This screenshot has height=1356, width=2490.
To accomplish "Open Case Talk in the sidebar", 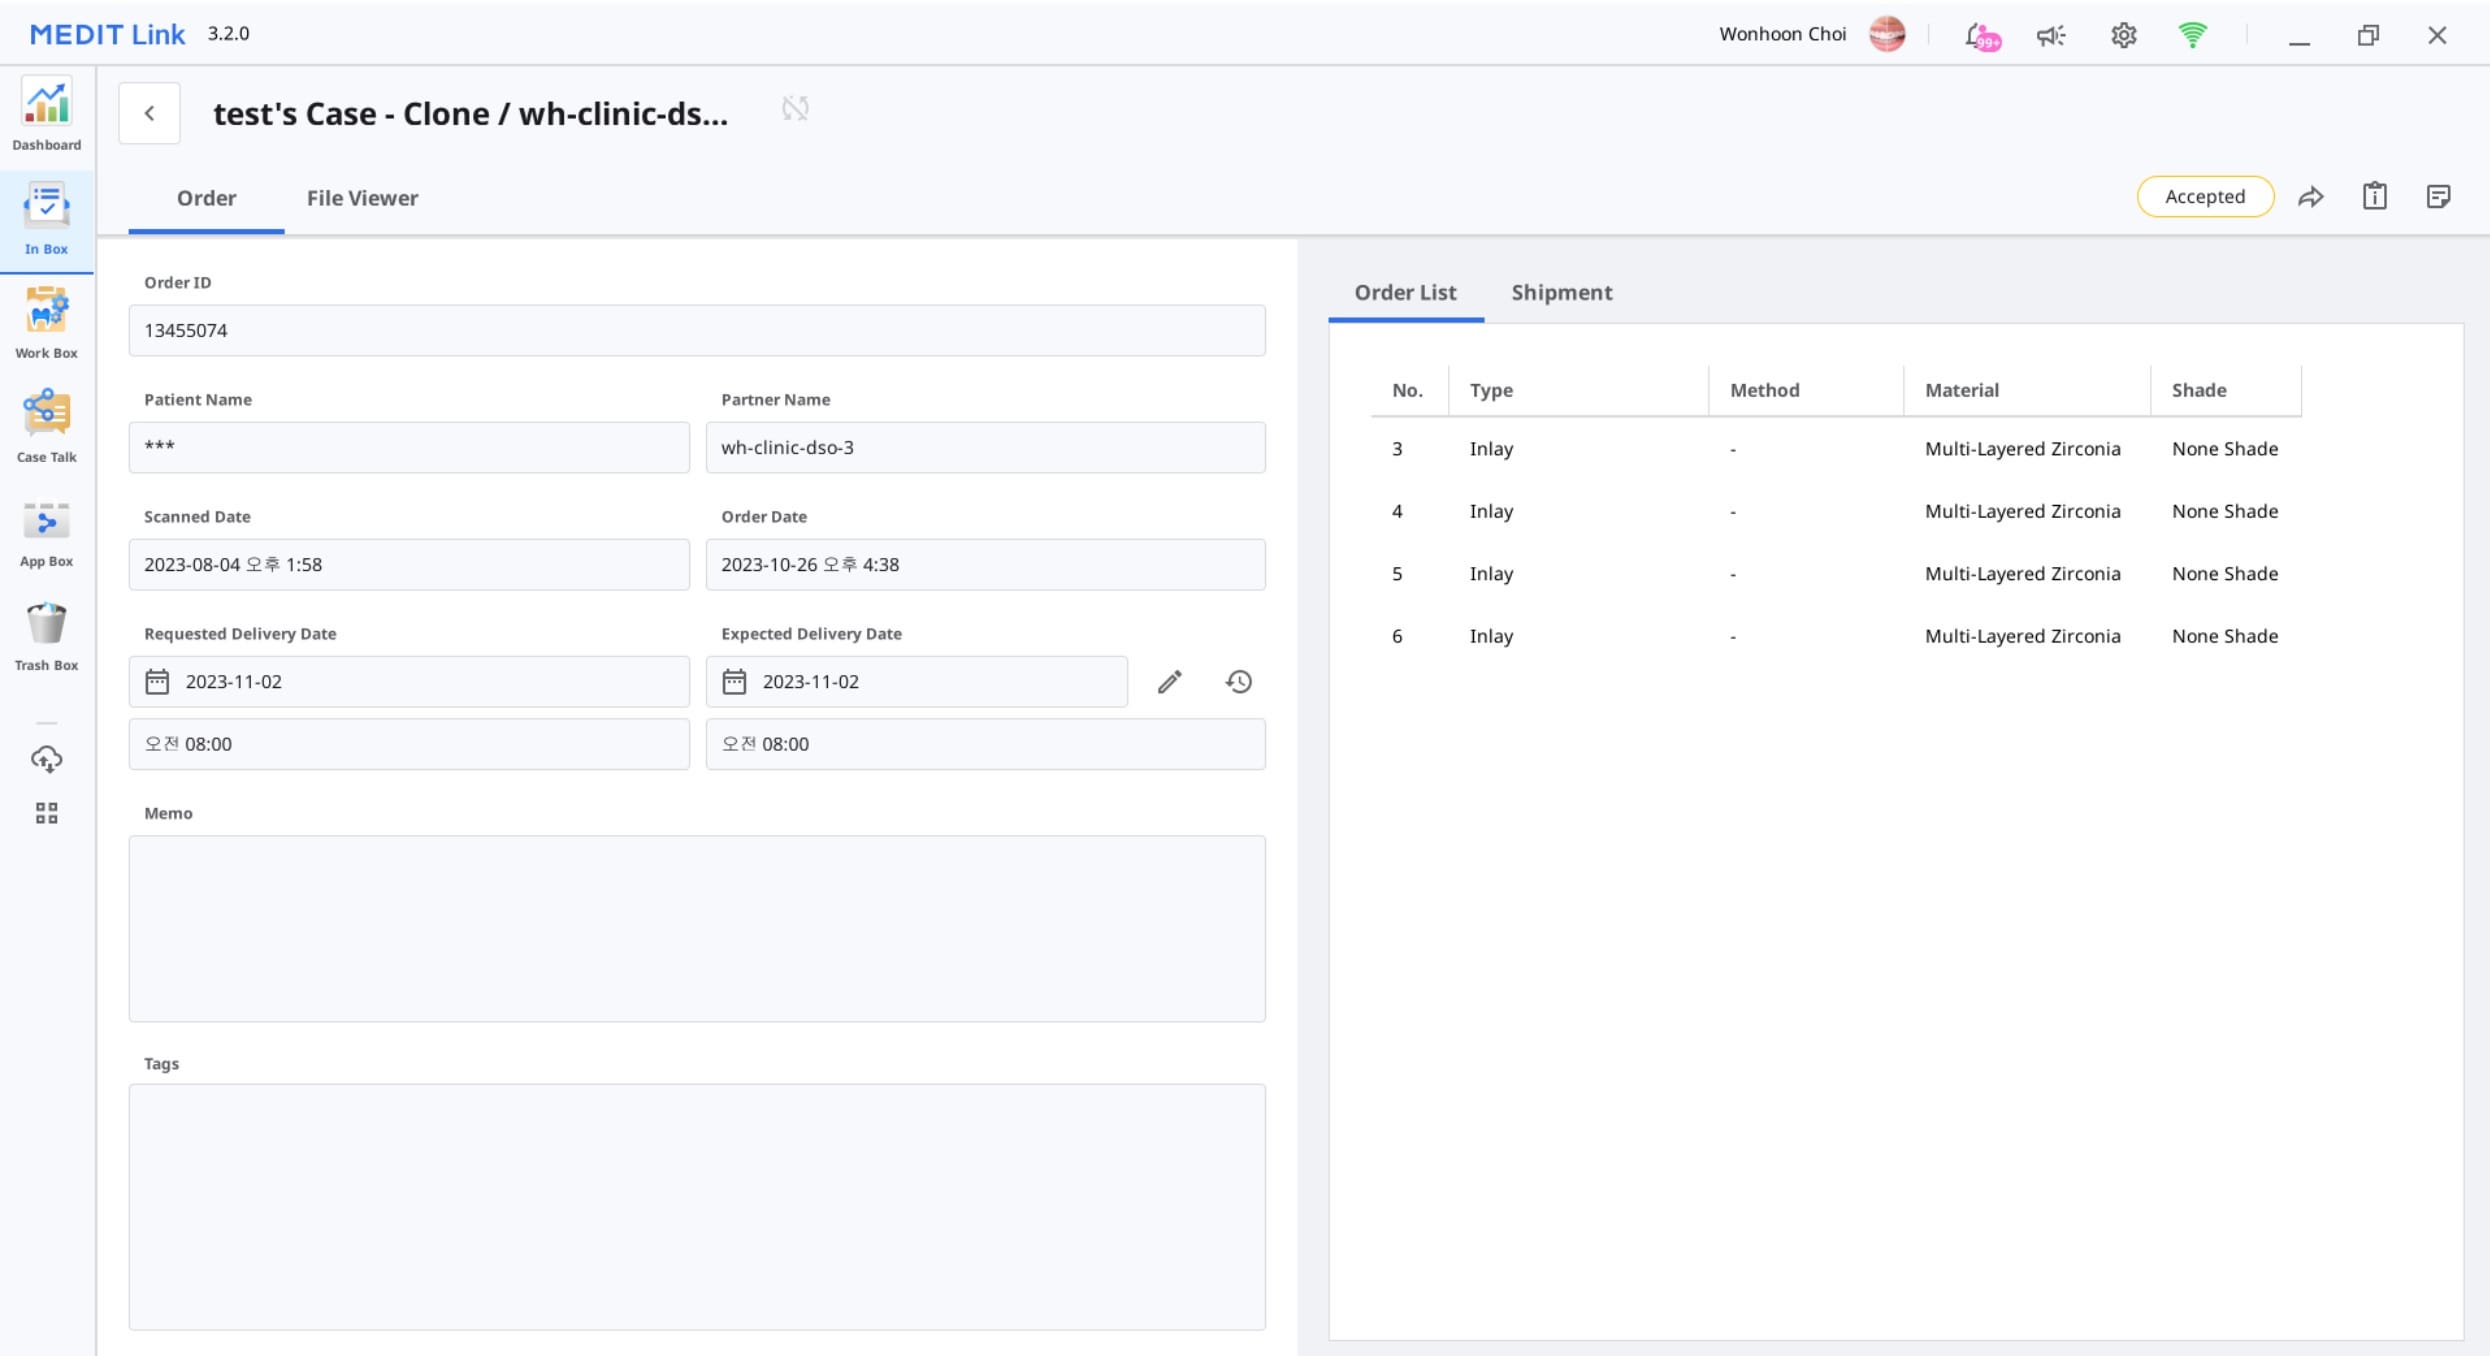I will (x=47, y=427).
